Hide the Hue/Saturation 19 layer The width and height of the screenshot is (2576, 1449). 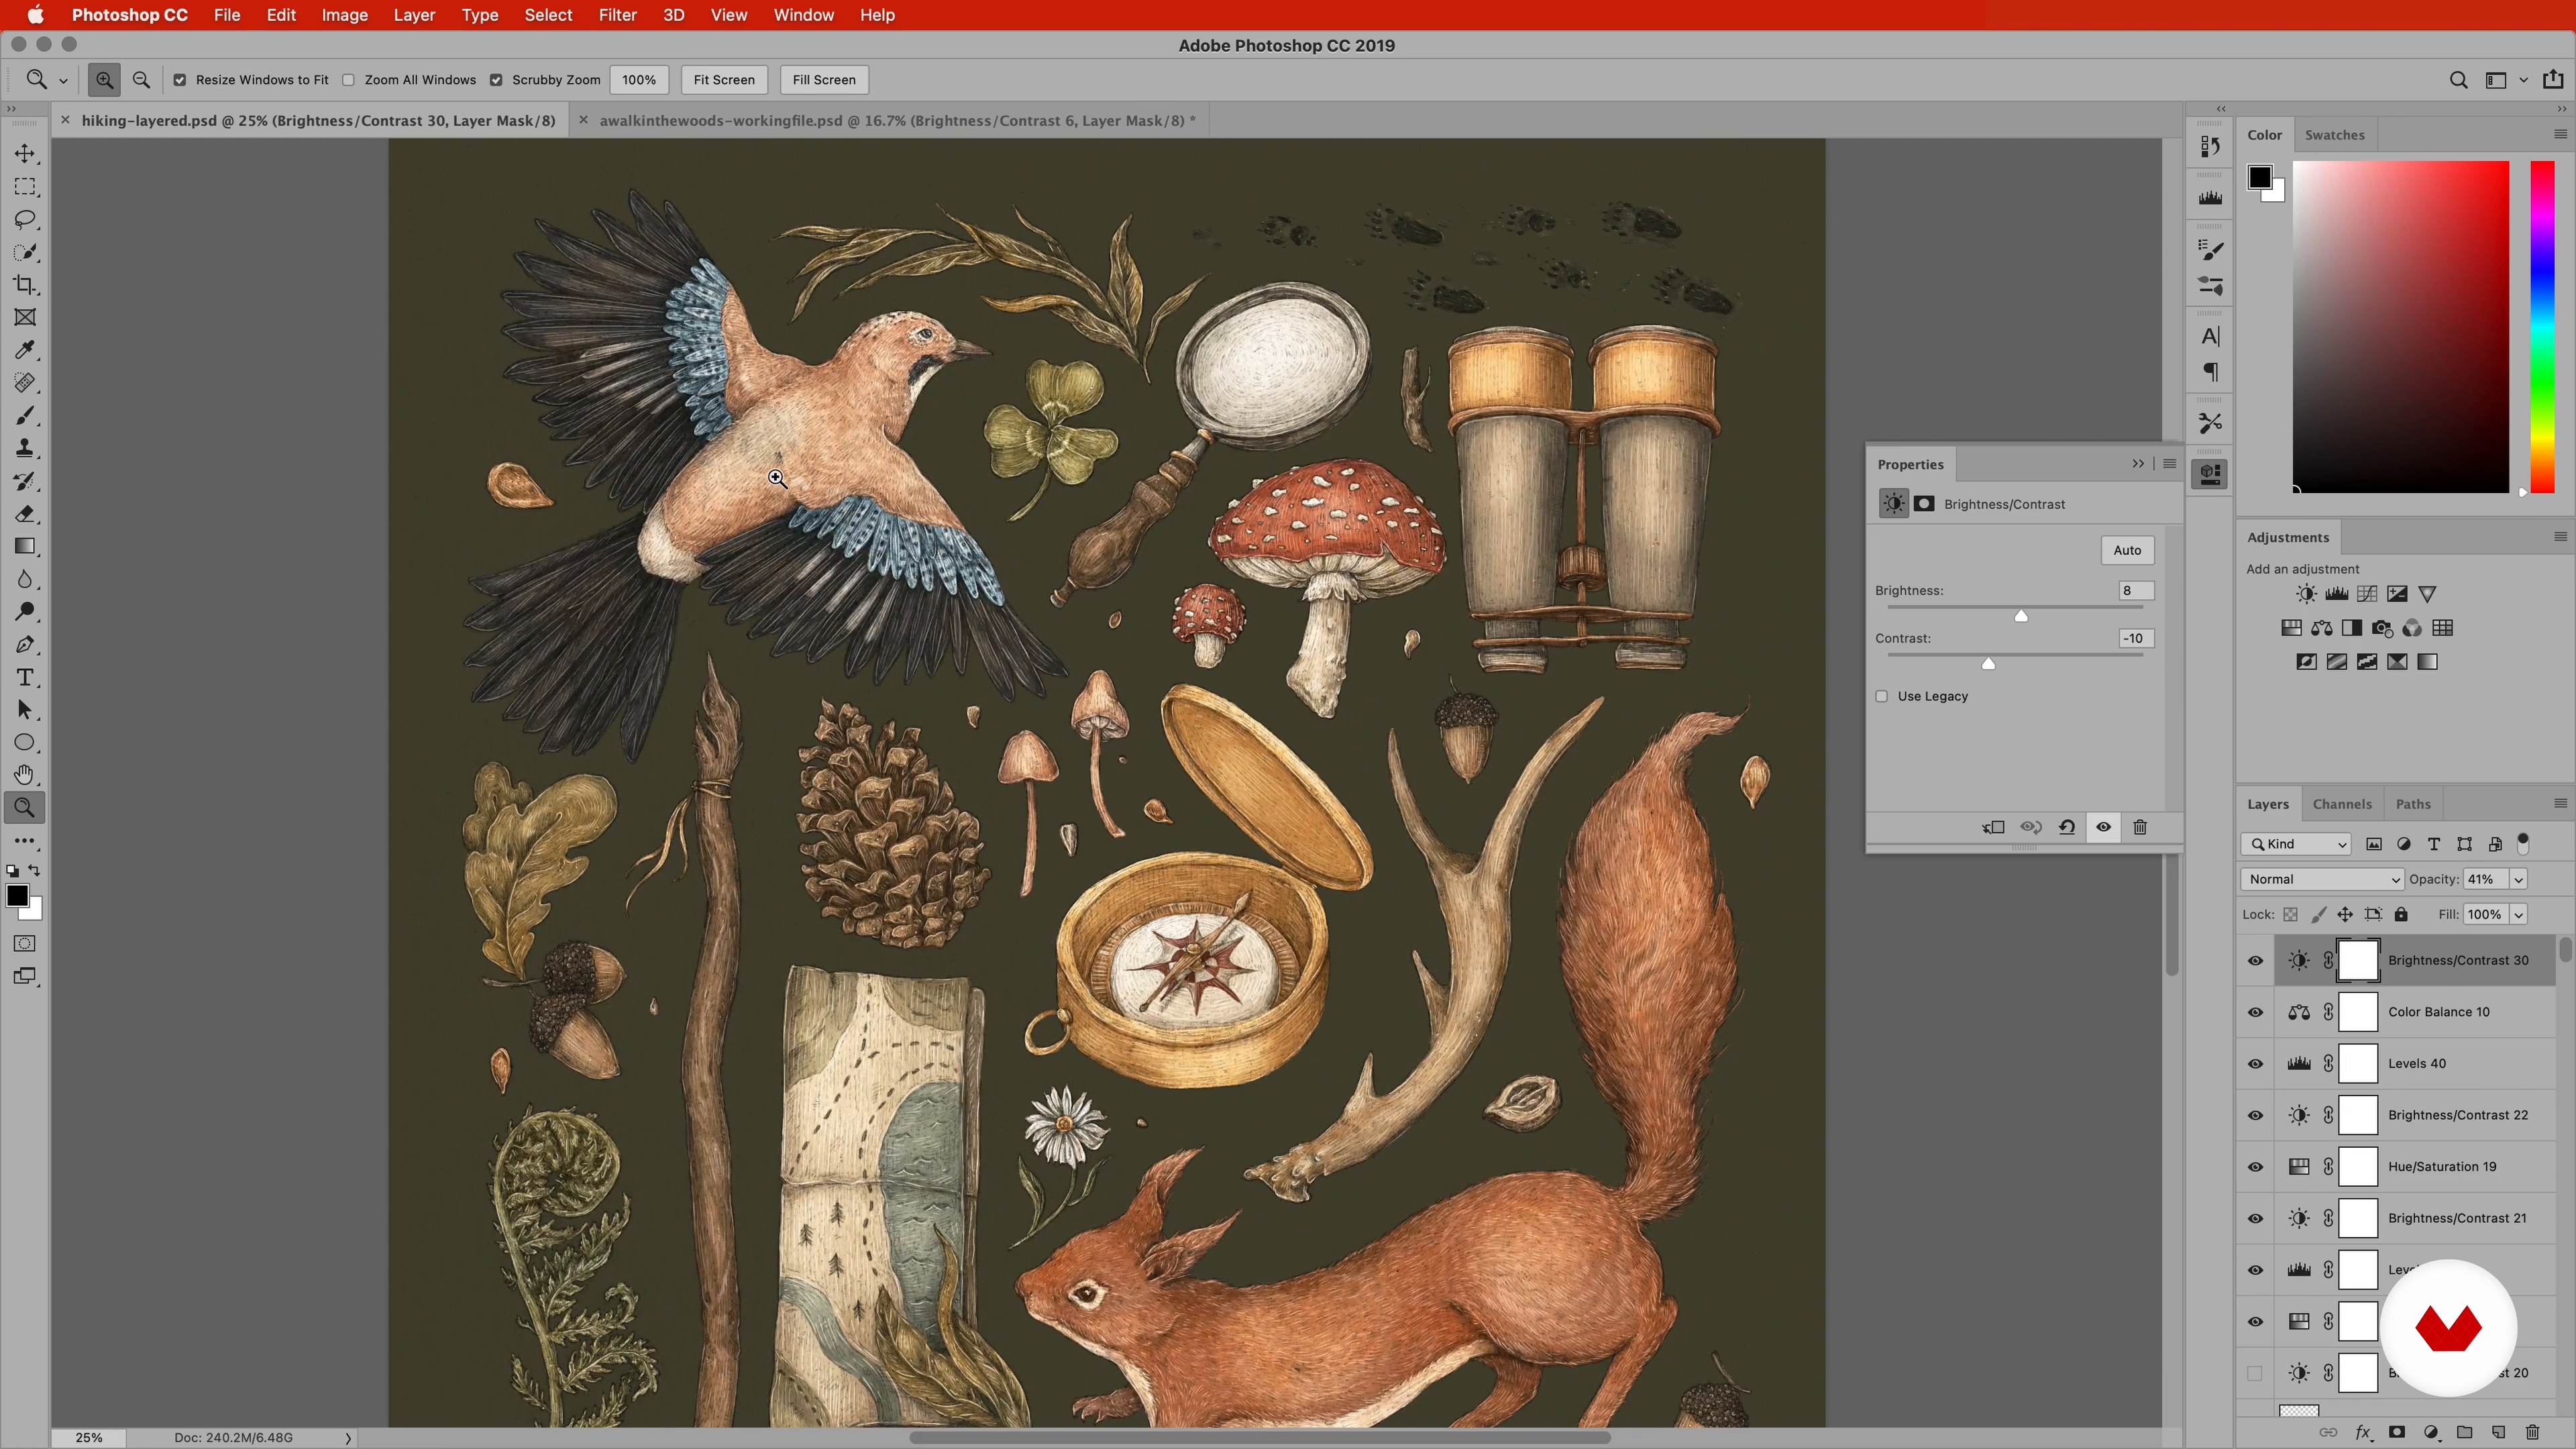[2255, 1167]
